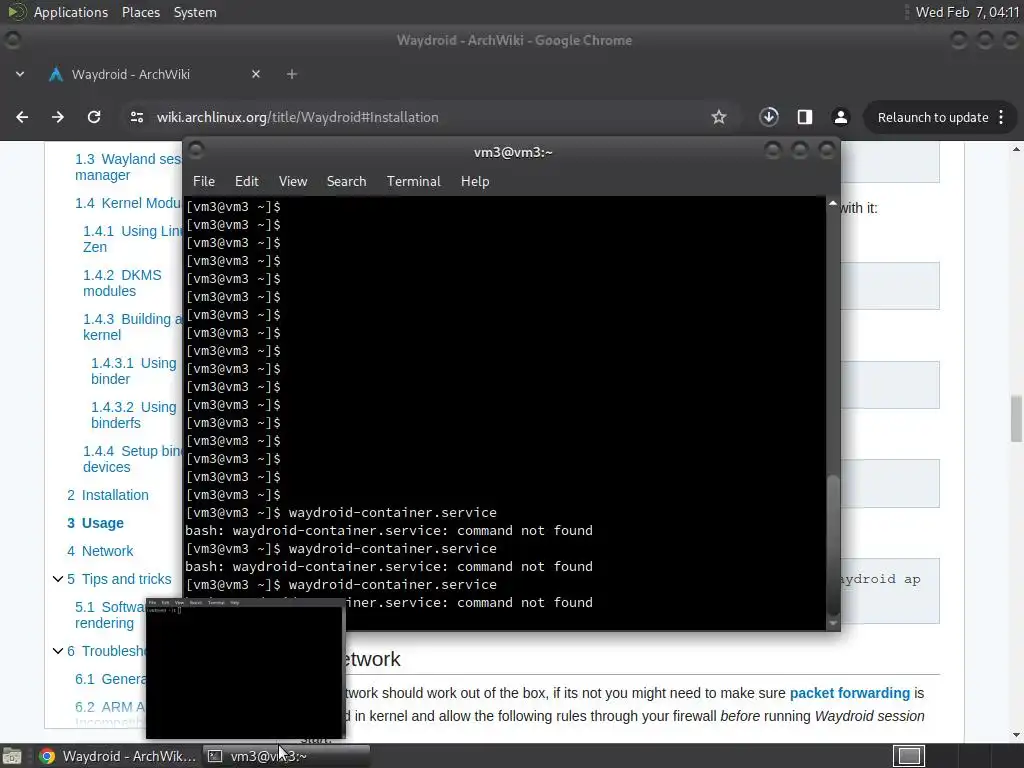
Task: Go to 2 Installation in contents
Action: coord(108,495)
